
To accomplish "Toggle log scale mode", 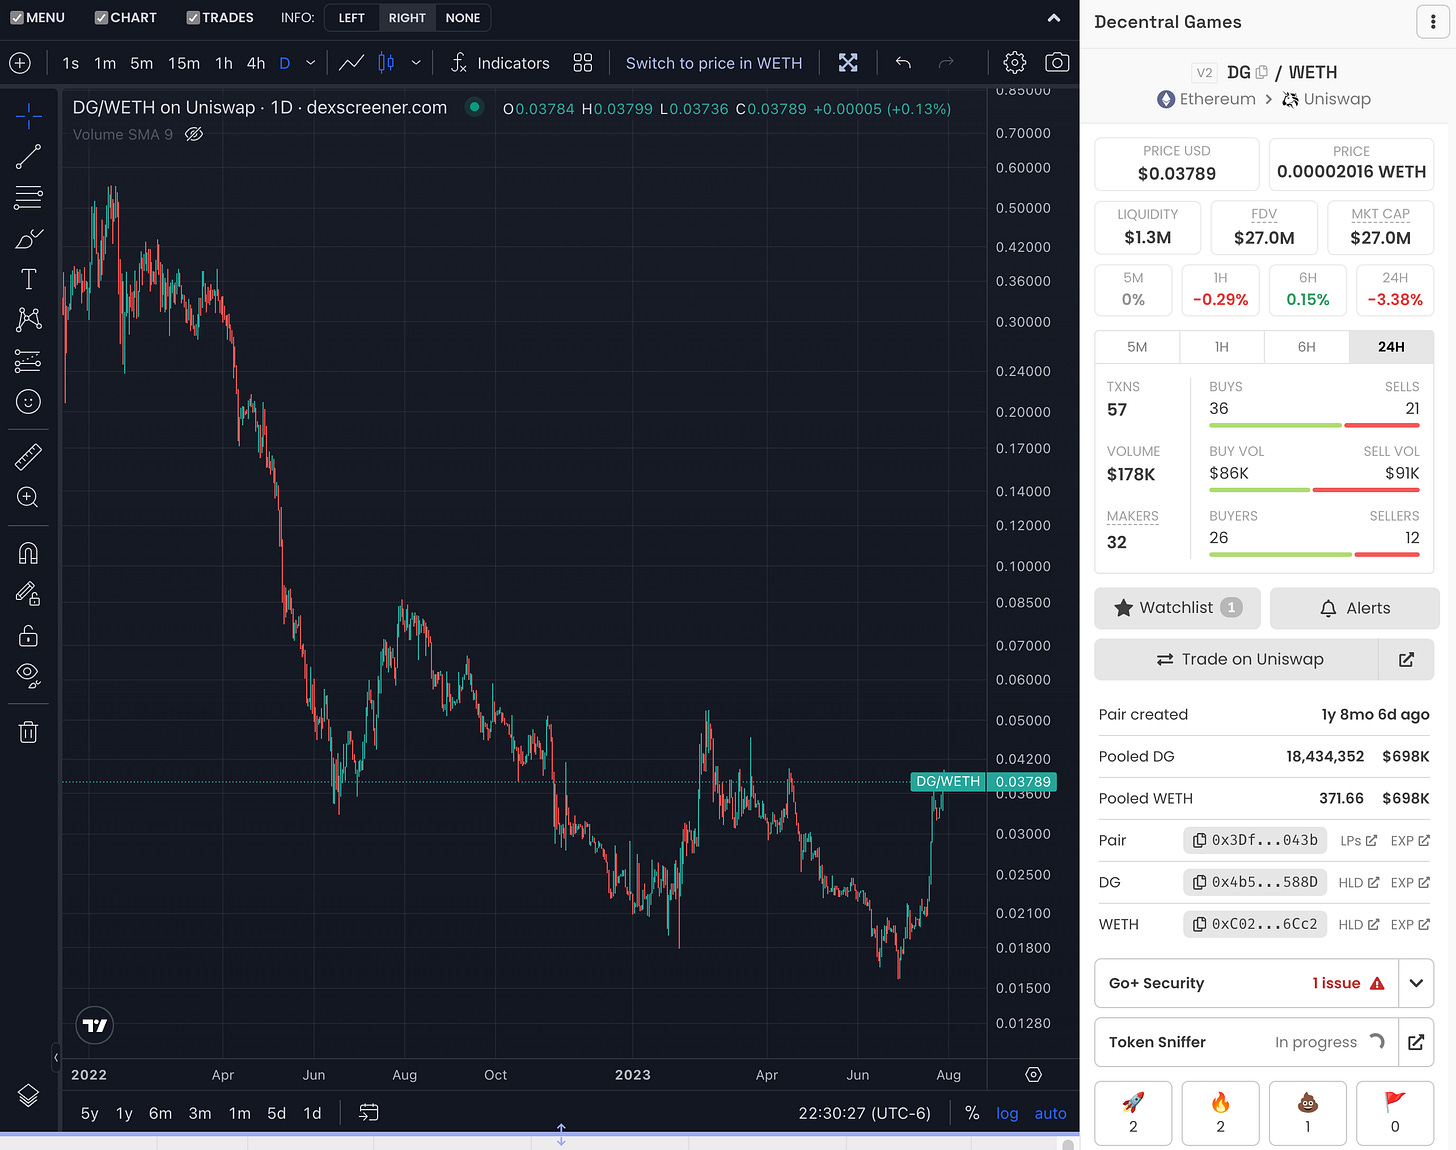I will point(1007,1113).
